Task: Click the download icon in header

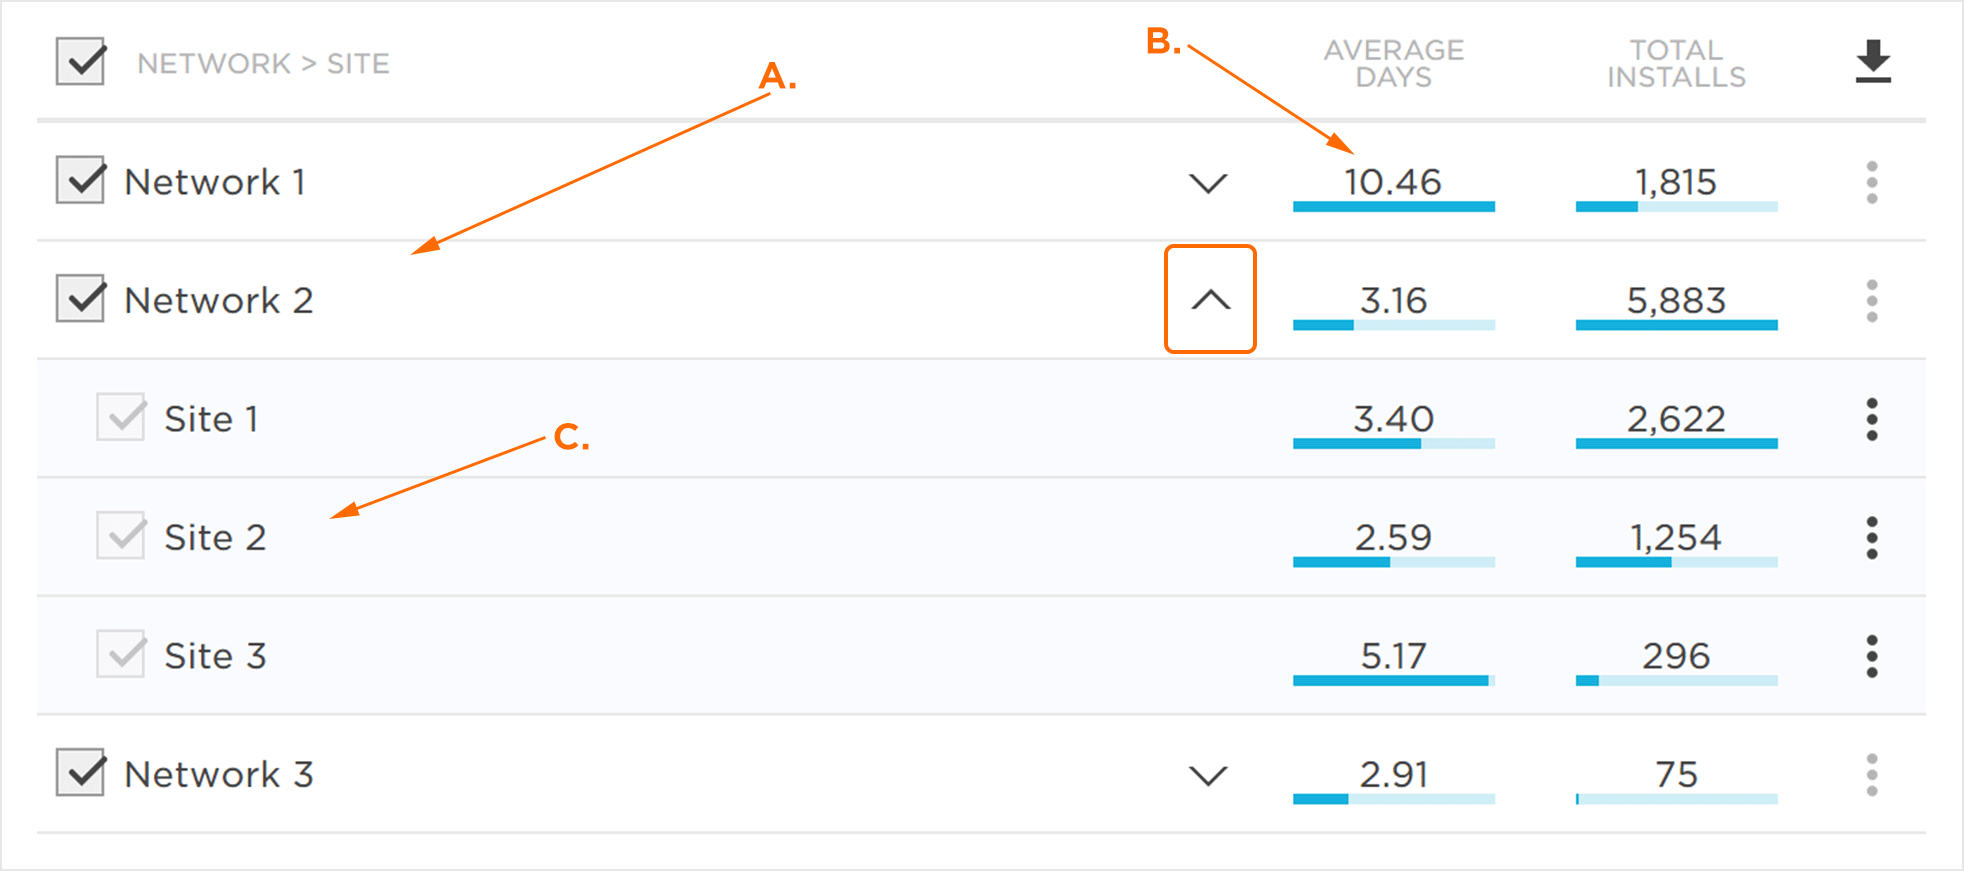Action: coord(1873,62)
